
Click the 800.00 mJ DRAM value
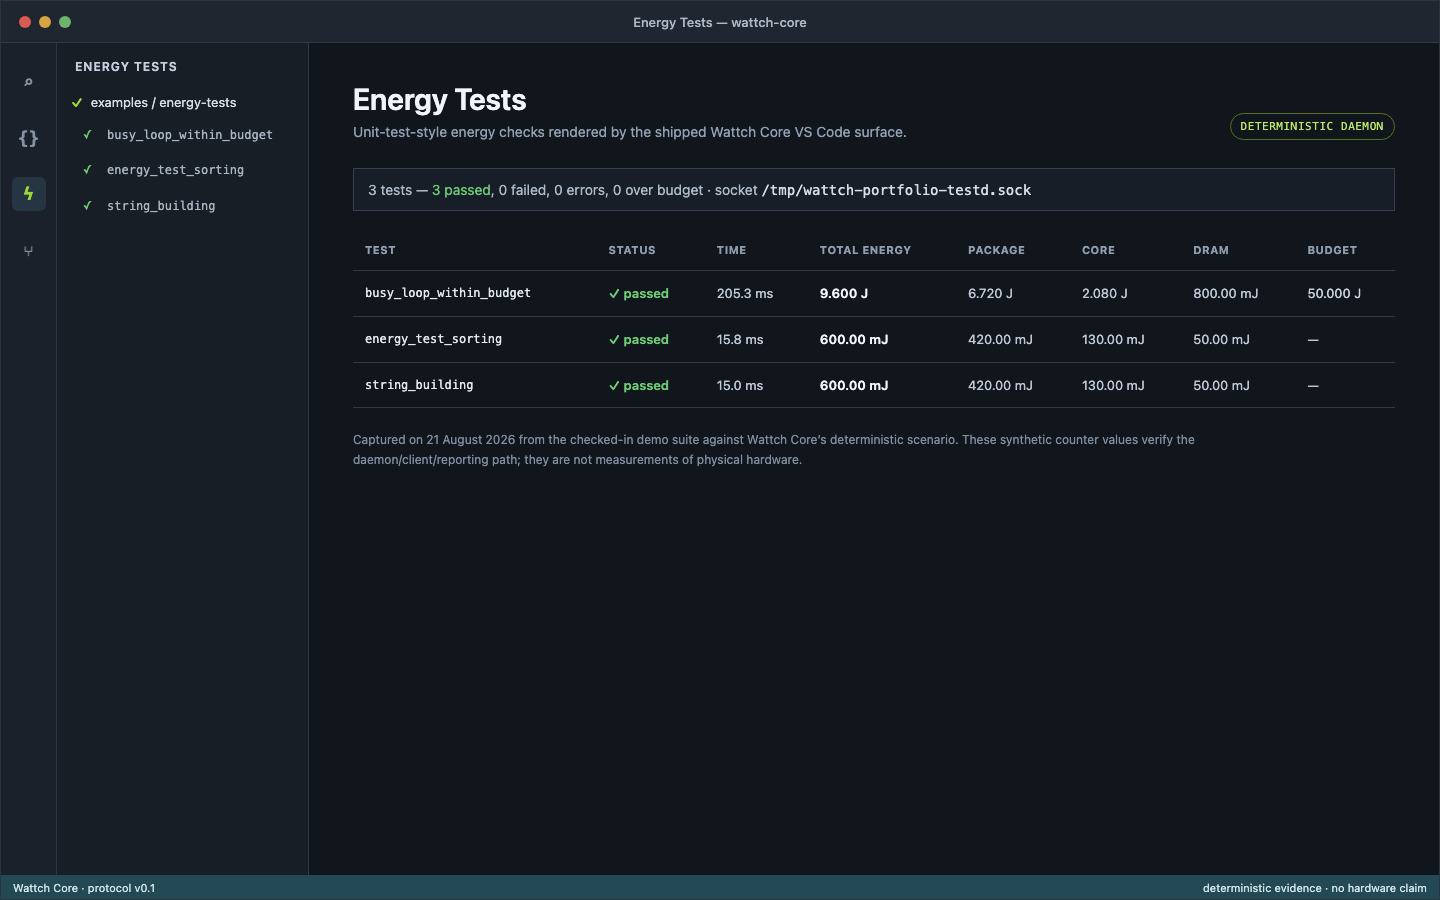[1226, 294]
